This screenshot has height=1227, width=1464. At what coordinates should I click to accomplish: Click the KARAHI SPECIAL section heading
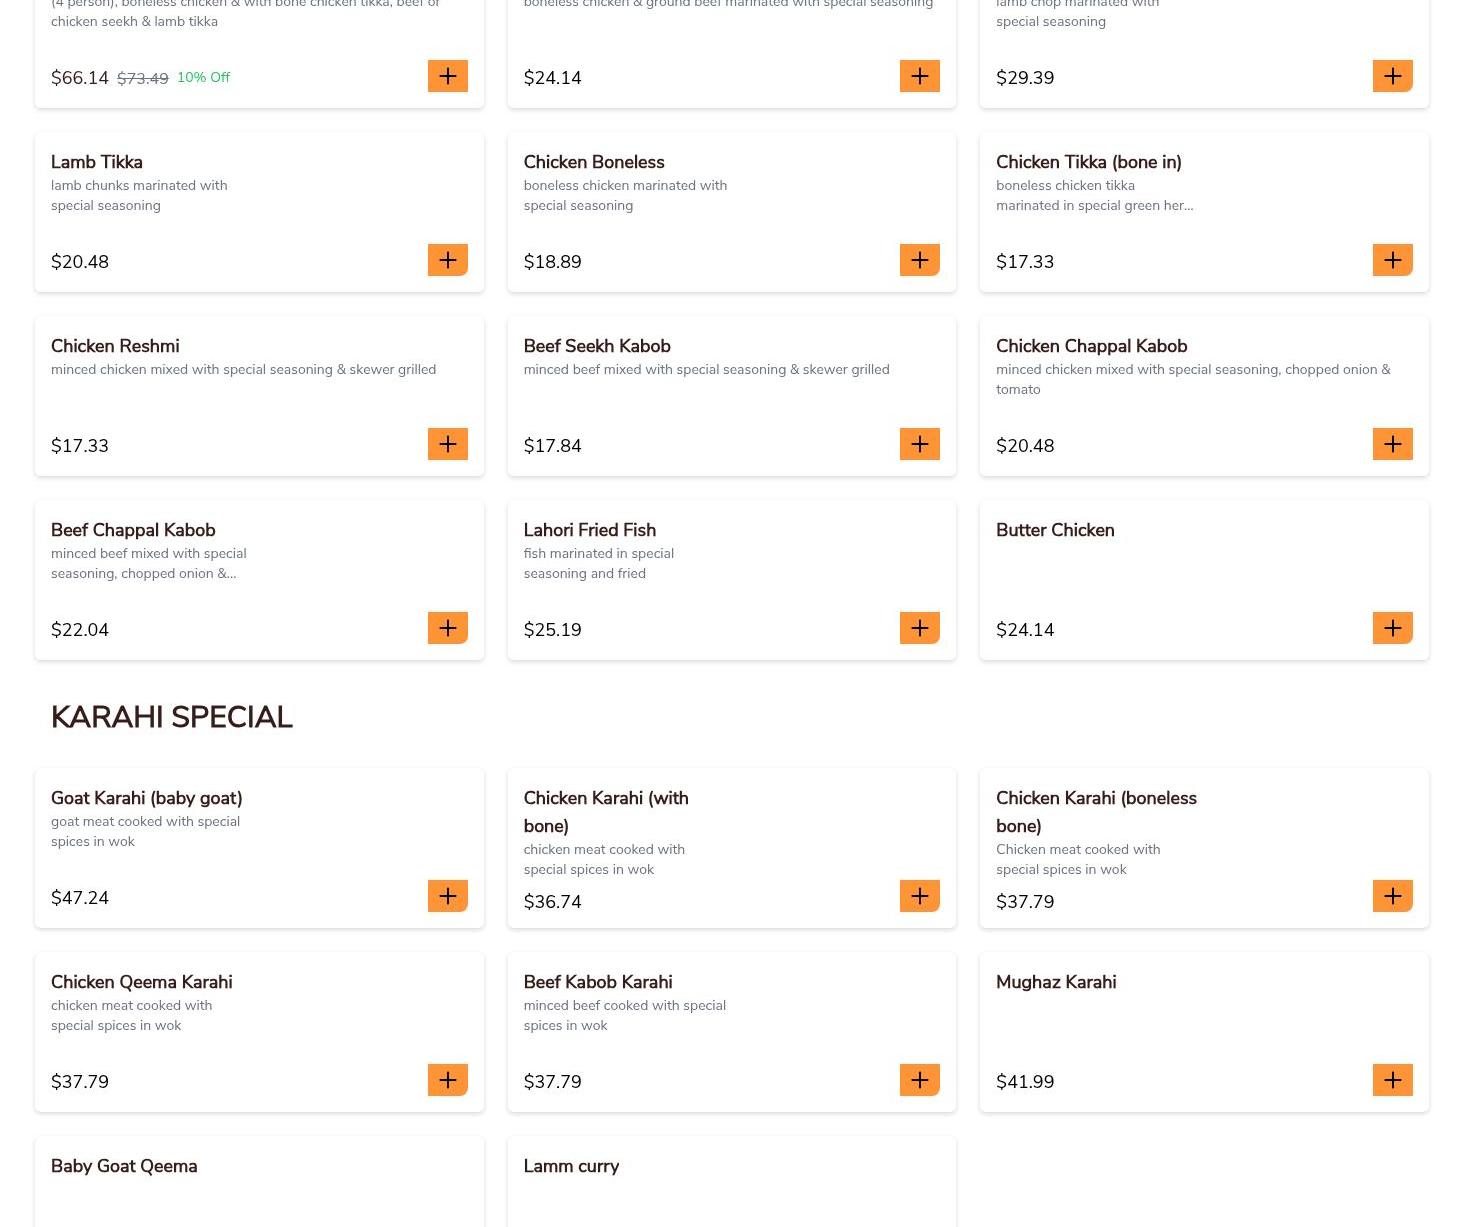tap(172, 717)
